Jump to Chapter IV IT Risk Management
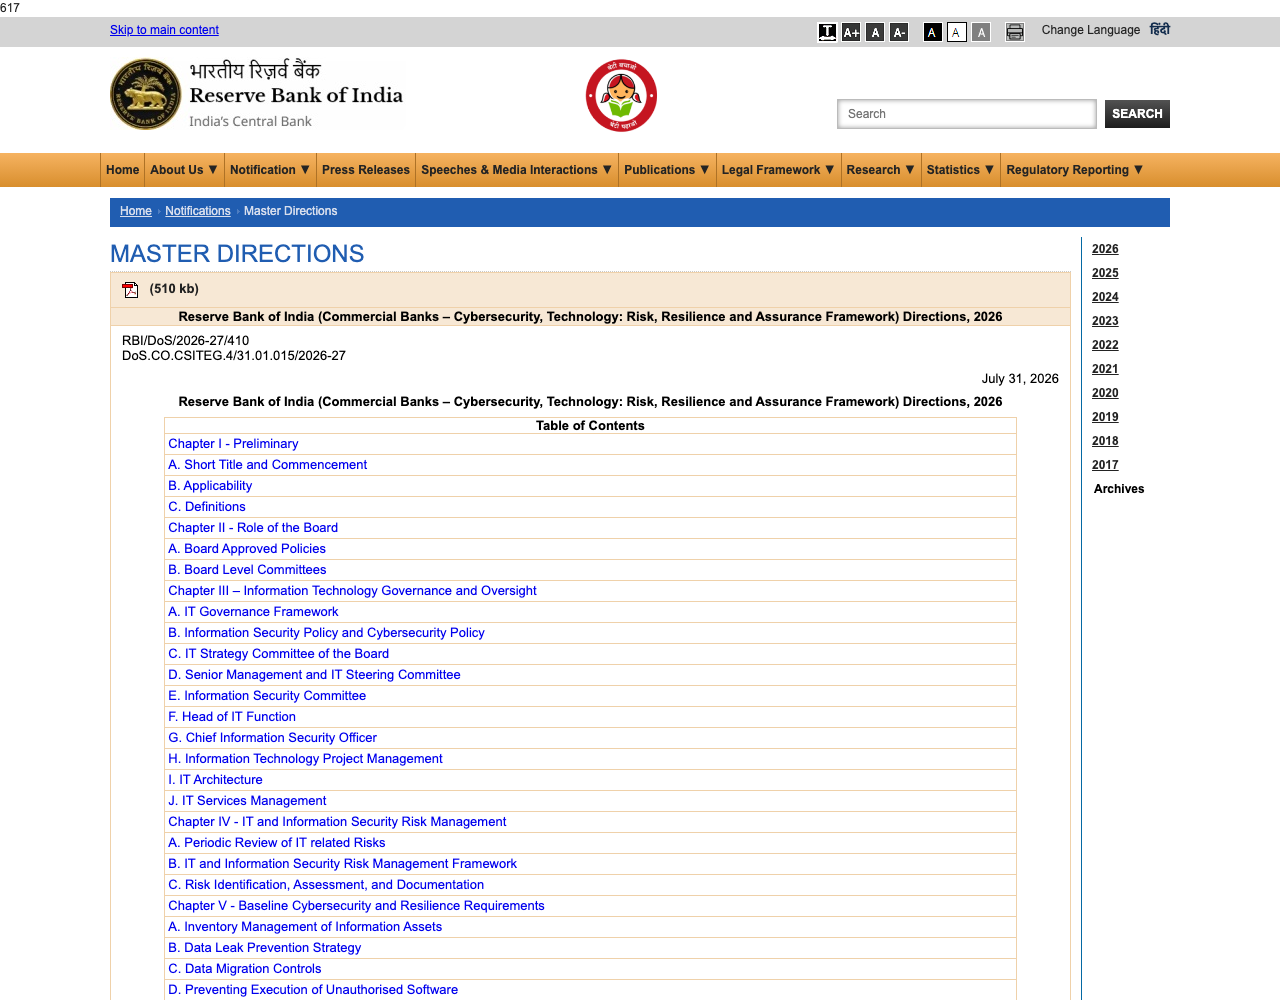 pos(337,822)
